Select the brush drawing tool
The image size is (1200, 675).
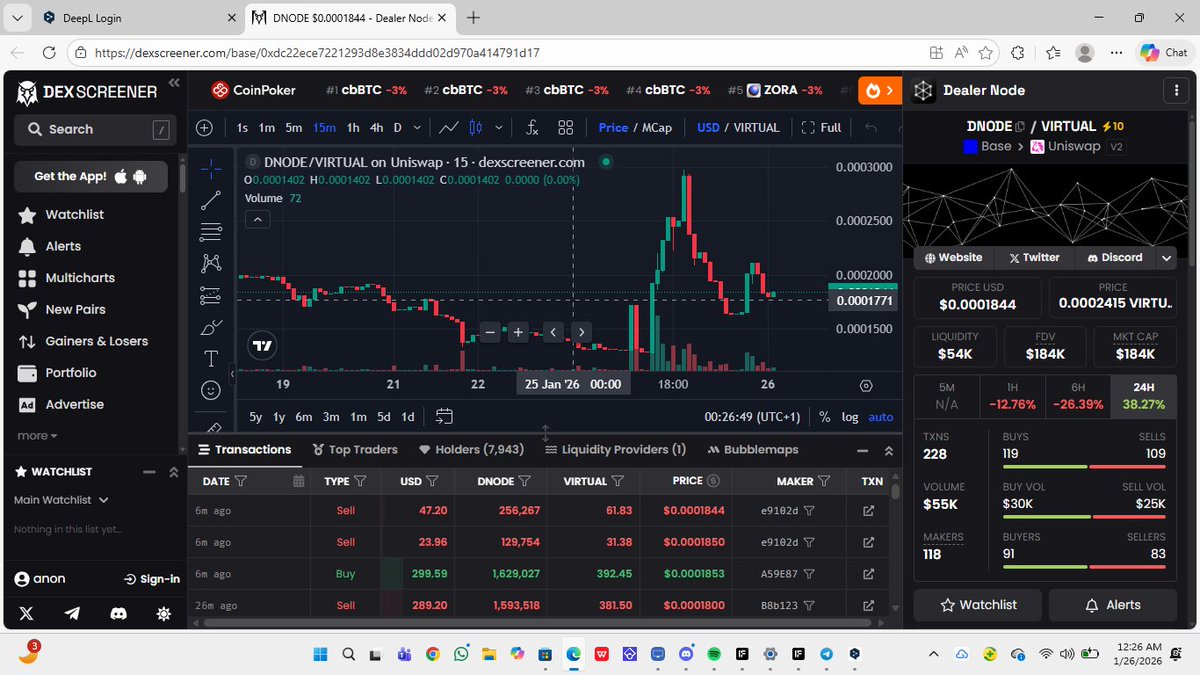coord(211,327)
